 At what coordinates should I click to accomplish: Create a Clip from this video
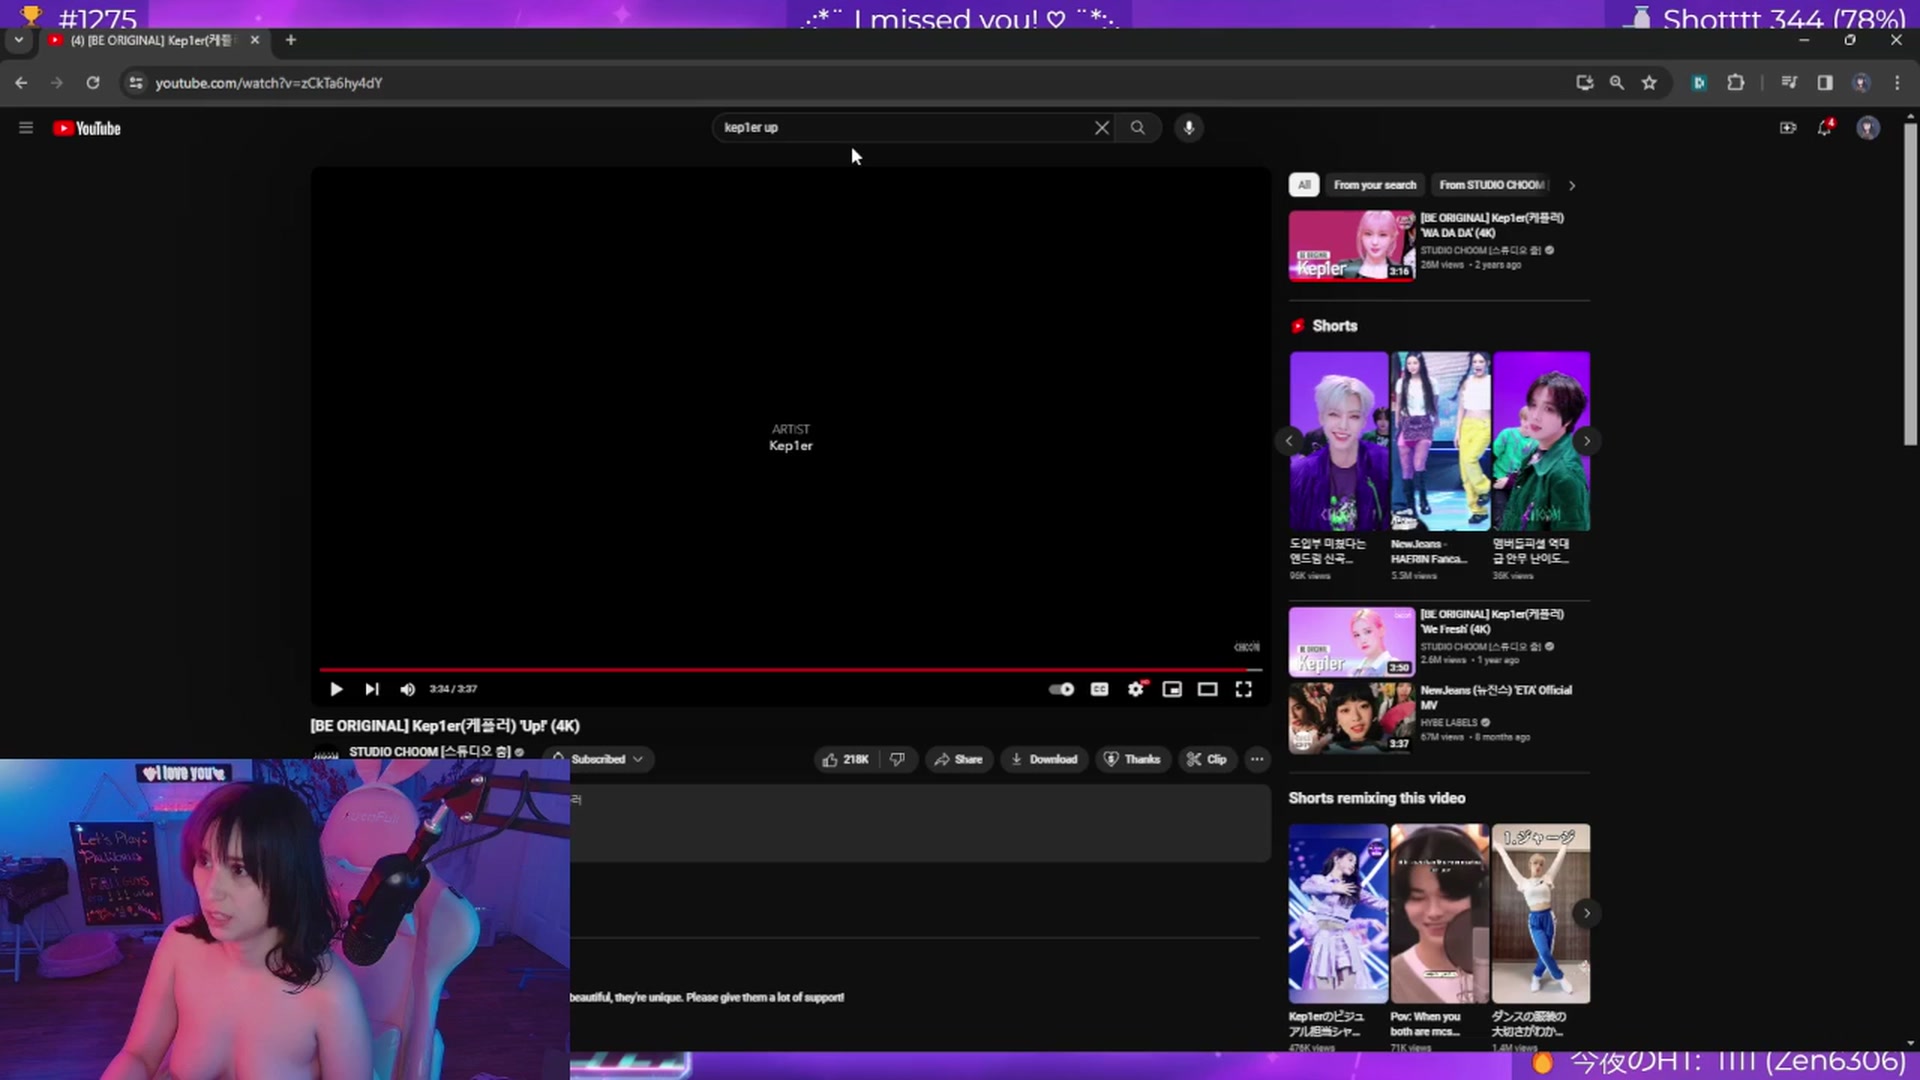pos(1207,760)
